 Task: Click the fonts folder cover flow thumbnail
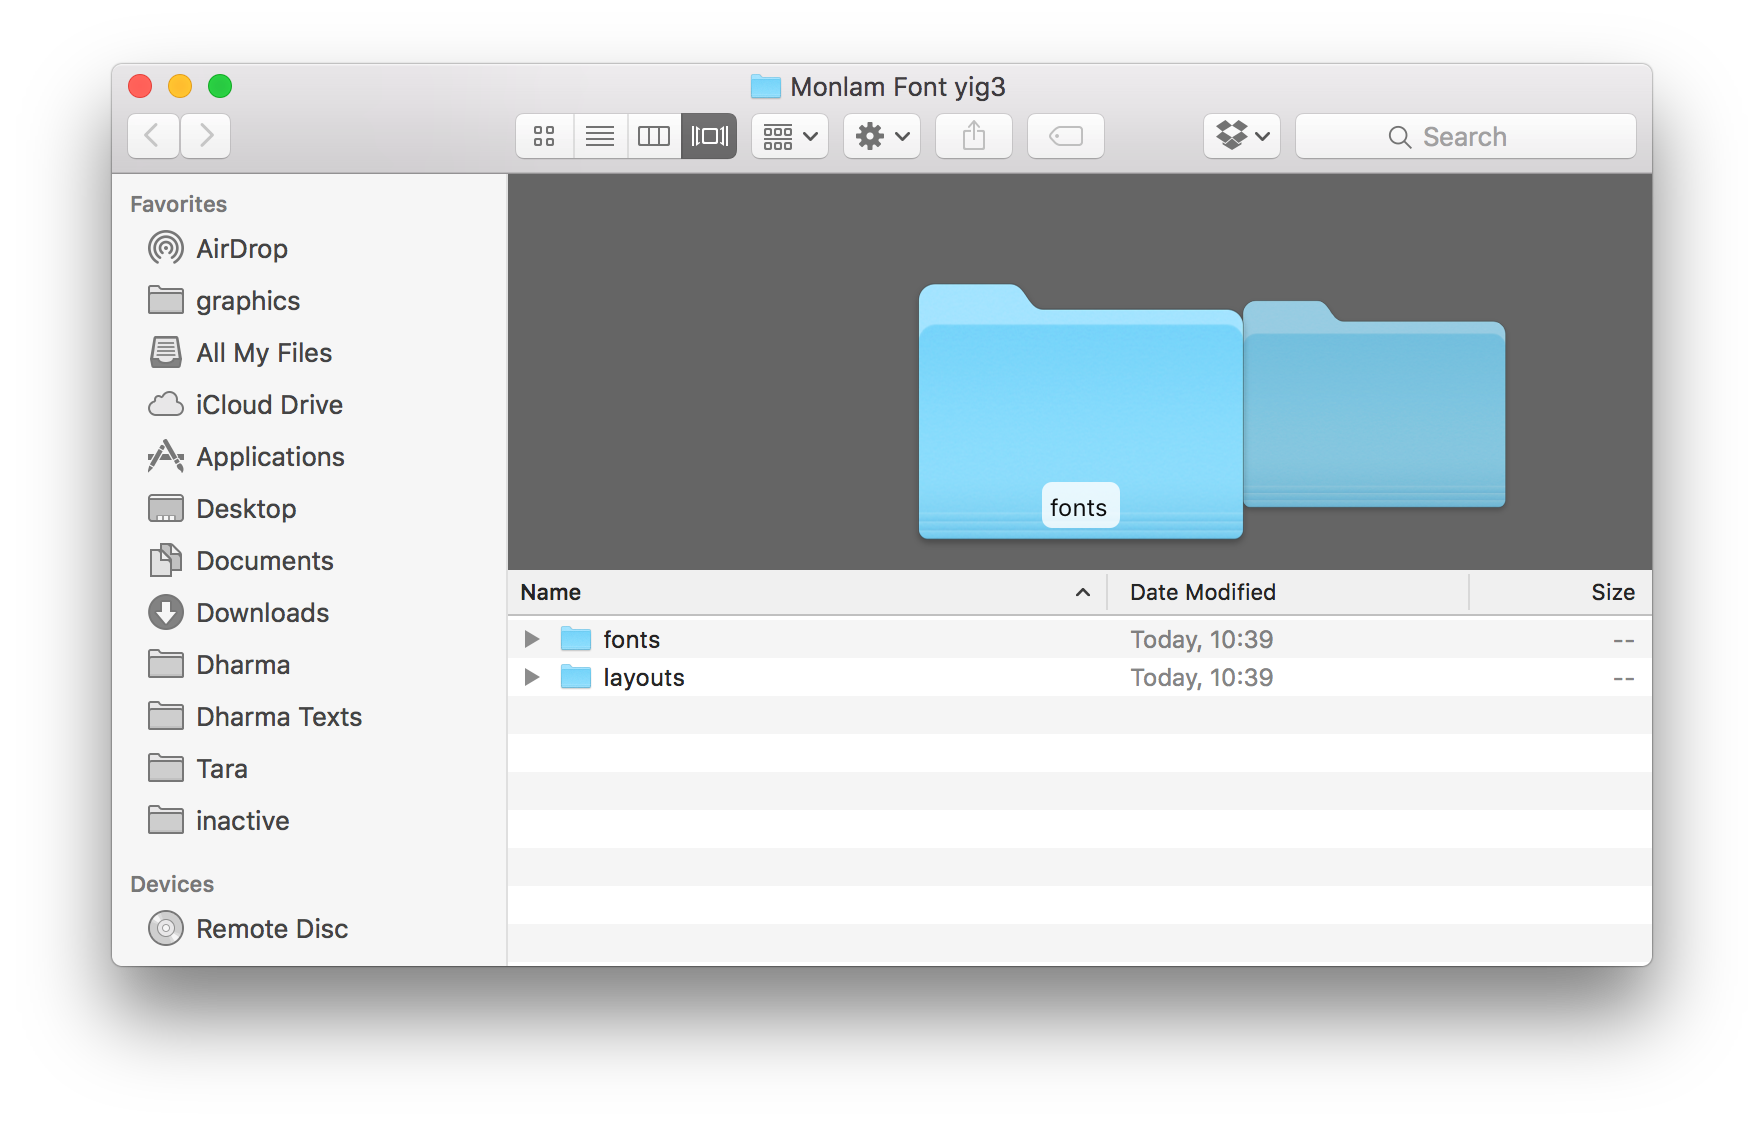click(x=1080, y=412)
